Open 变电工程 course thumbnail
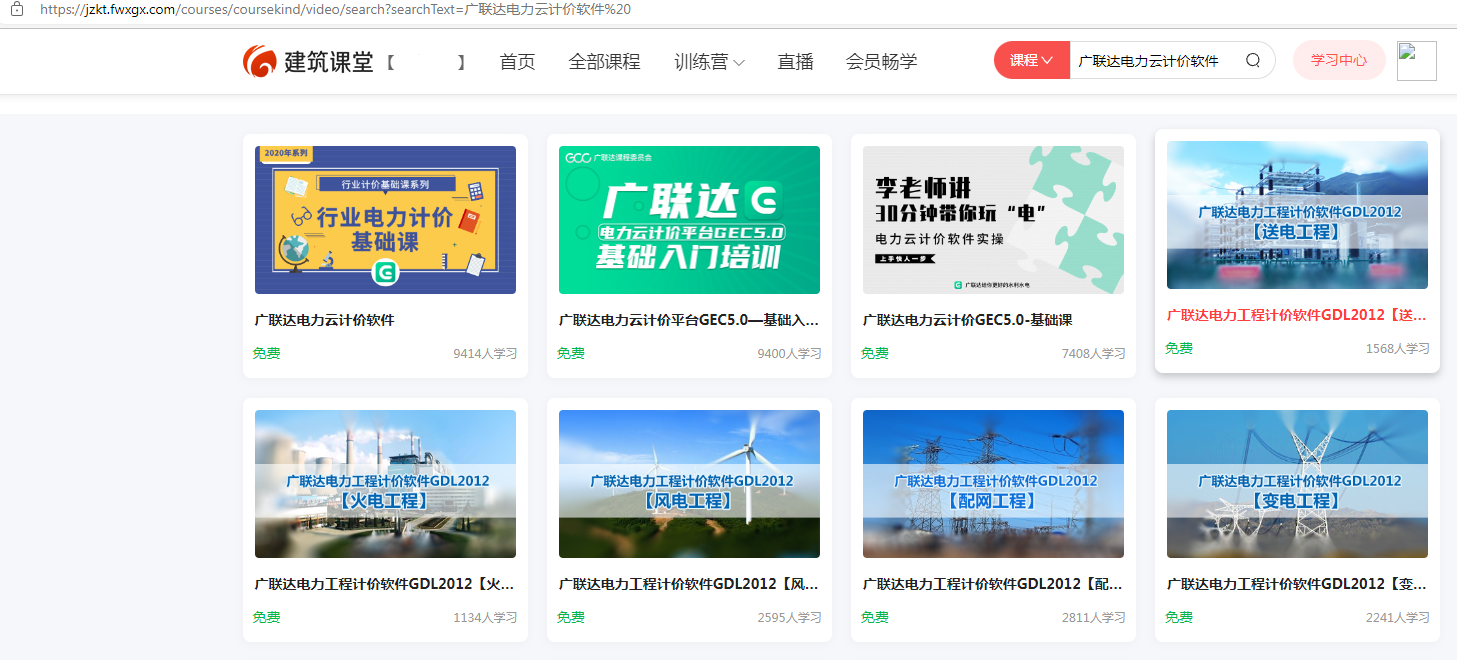This screenshot has height=660, width=1457. tap(1297, 484)
